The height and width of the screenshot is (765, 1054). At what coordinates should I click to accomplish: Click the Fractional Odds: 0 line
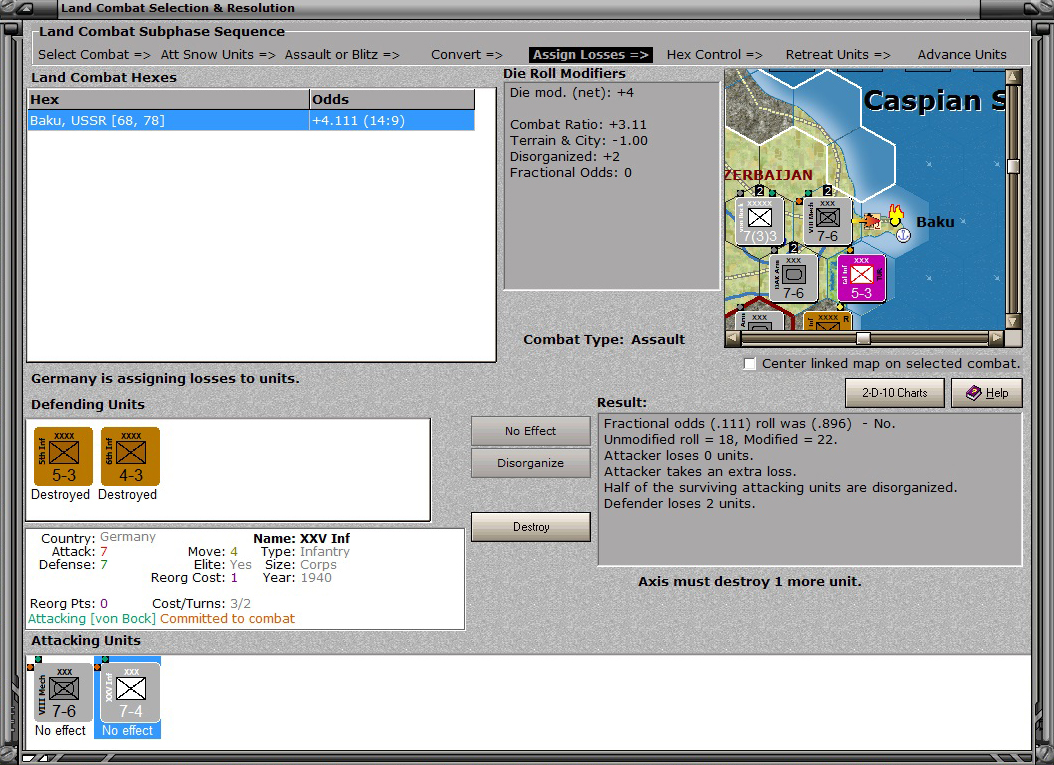coord(571,173)
